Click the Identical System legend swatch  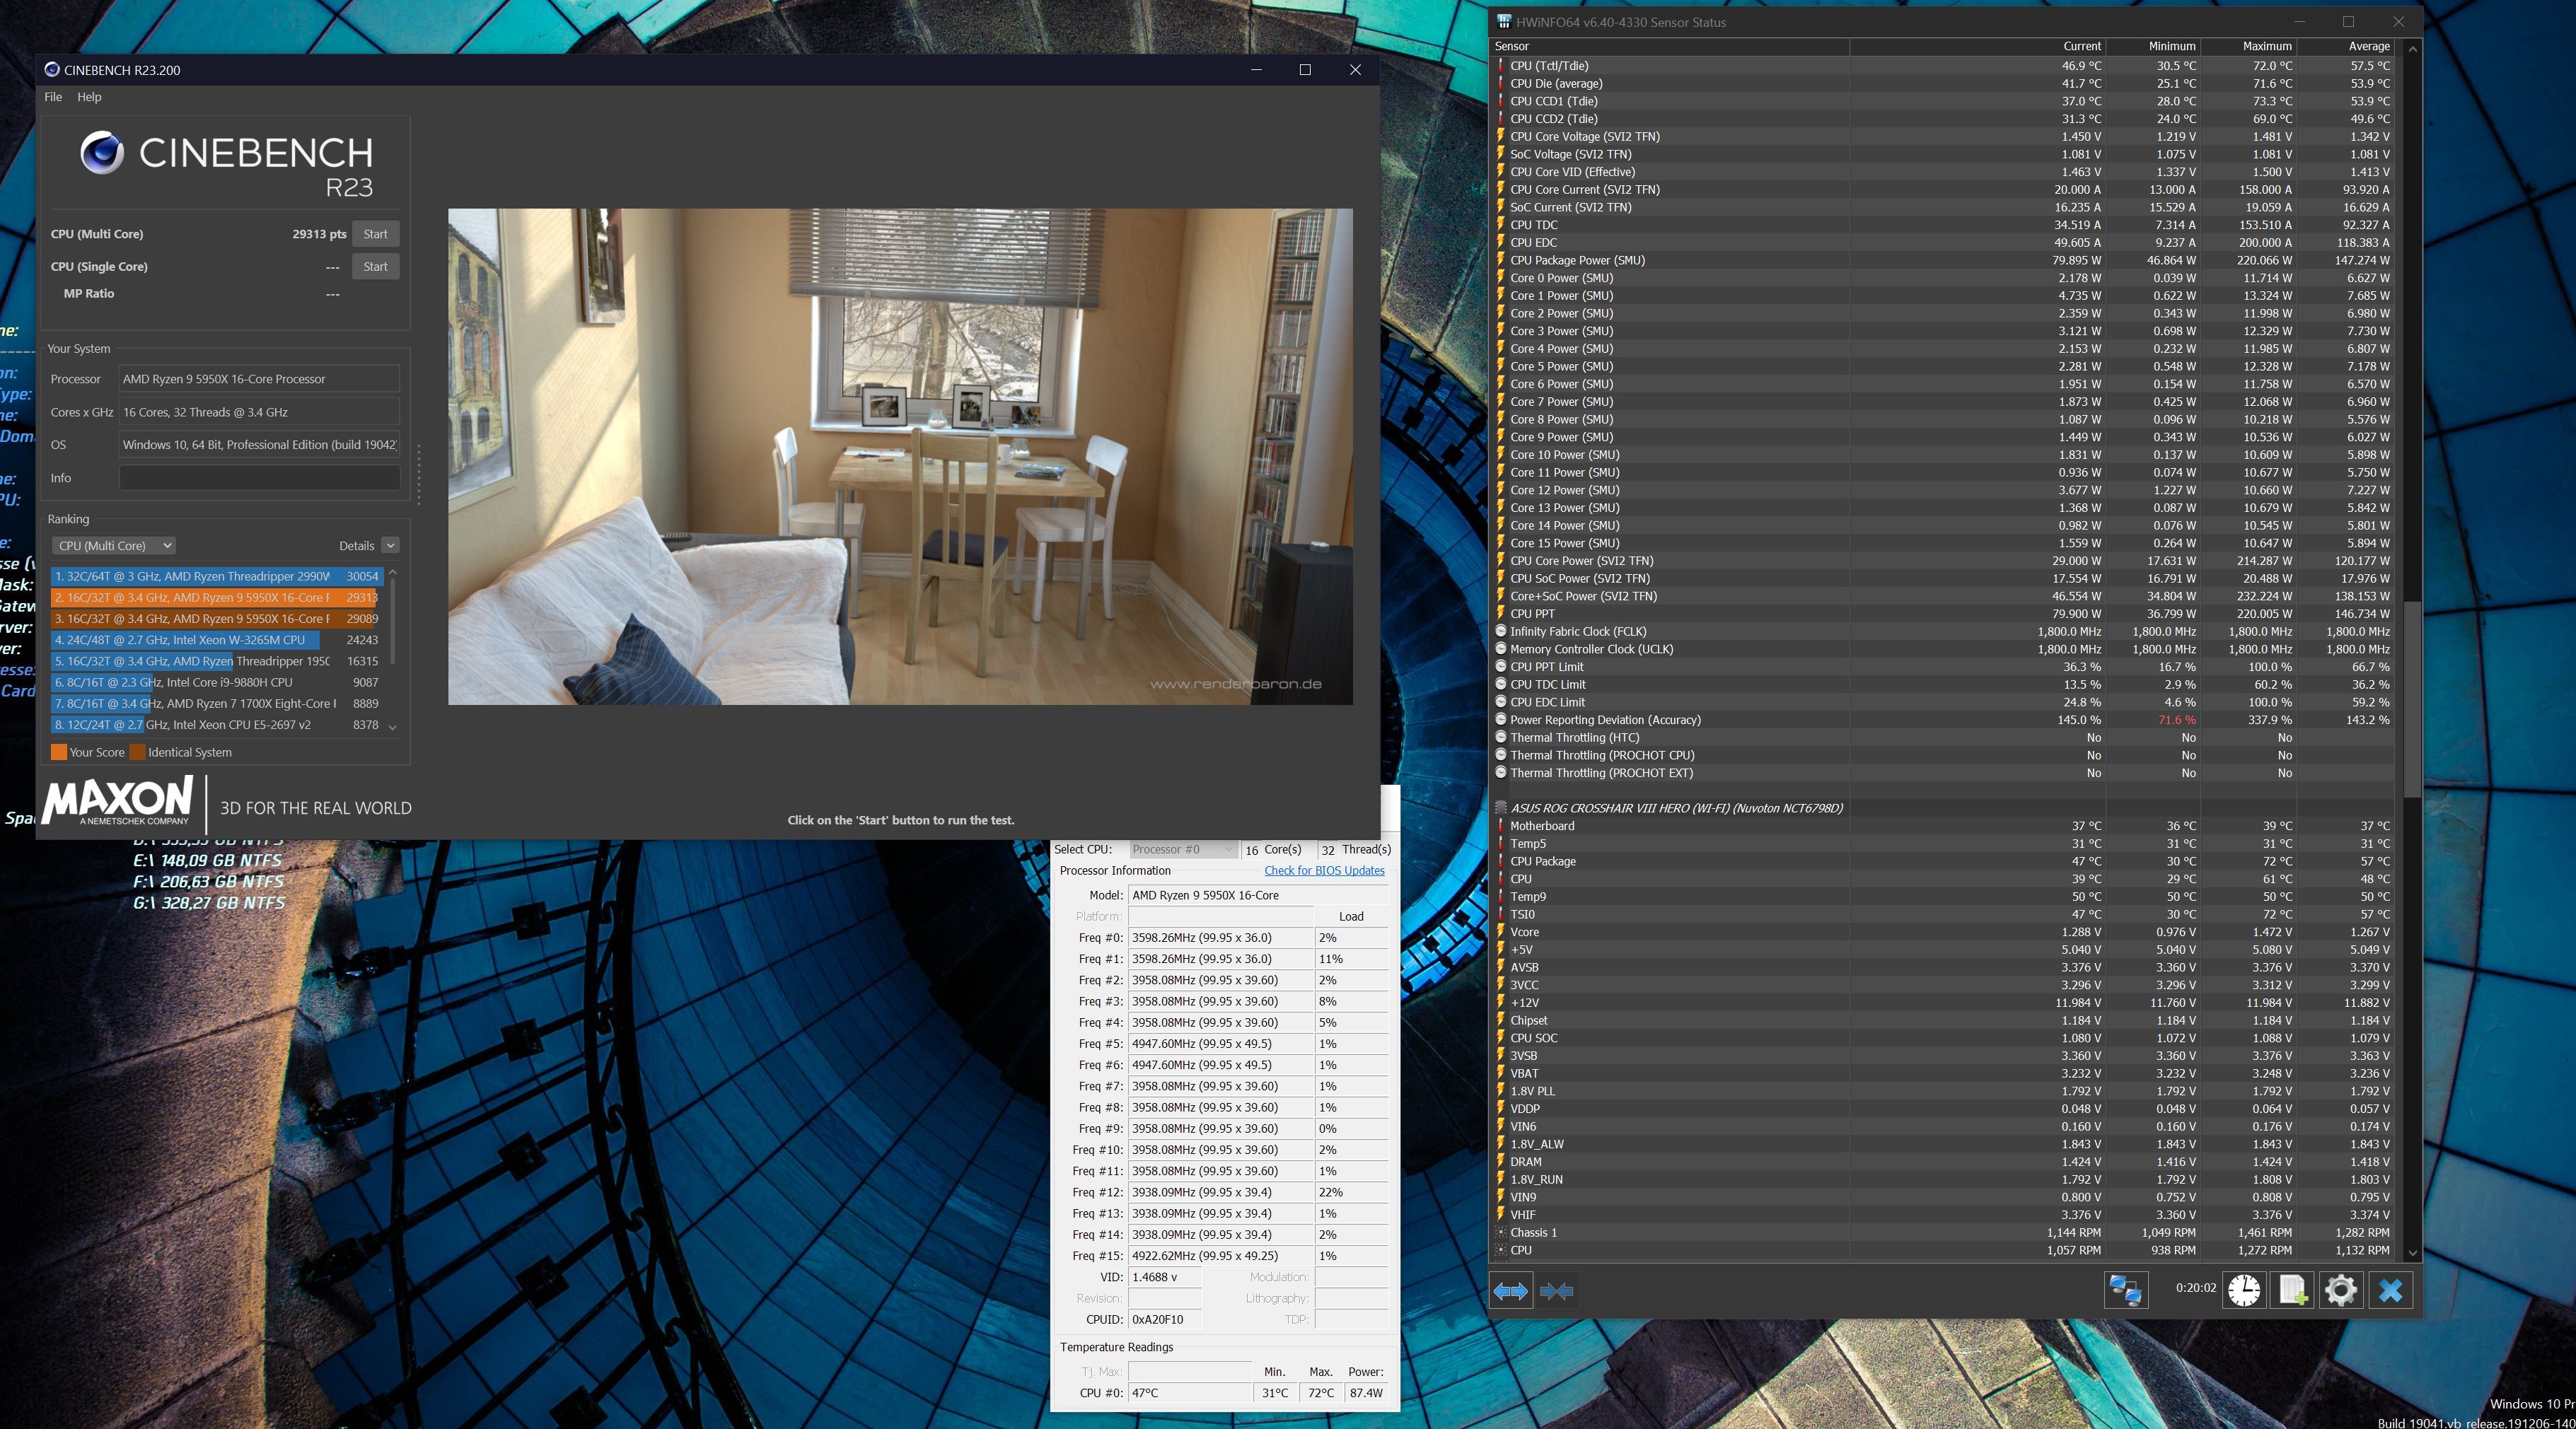click(x=138, y=752)
